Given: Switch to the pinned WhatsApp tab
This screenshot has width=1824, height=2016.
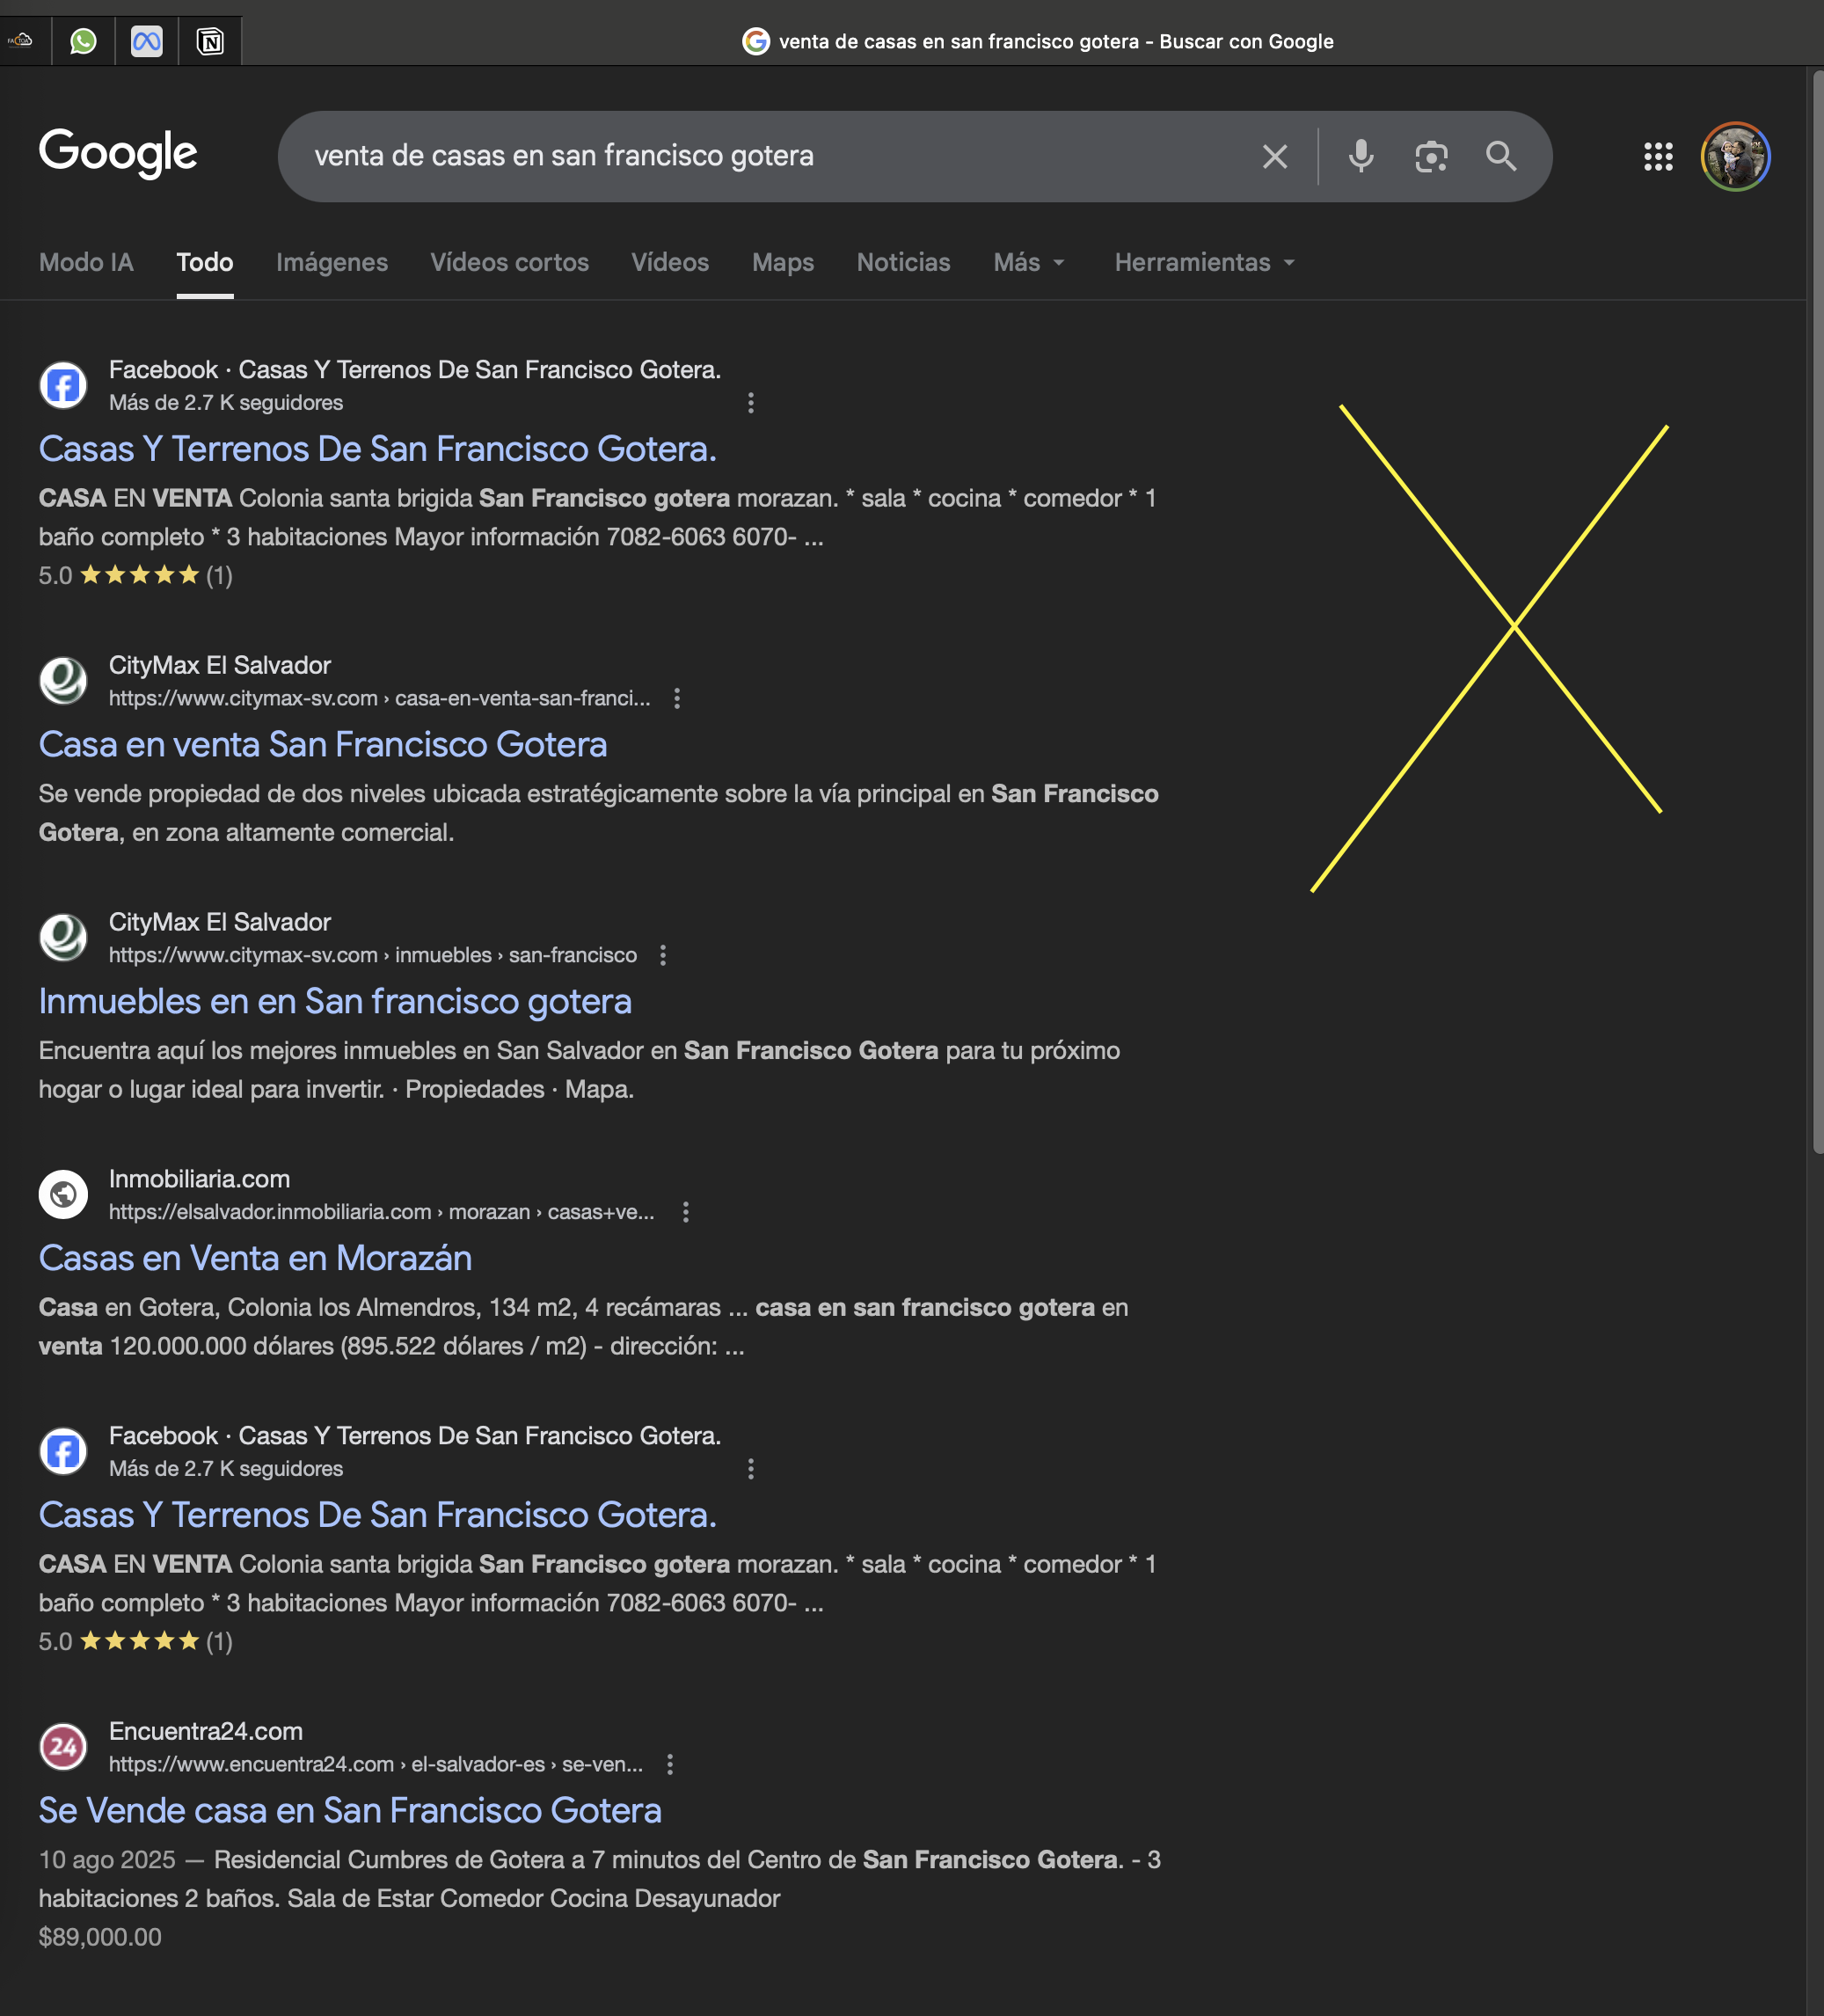Looking at the screenshot, I should 83,41.
